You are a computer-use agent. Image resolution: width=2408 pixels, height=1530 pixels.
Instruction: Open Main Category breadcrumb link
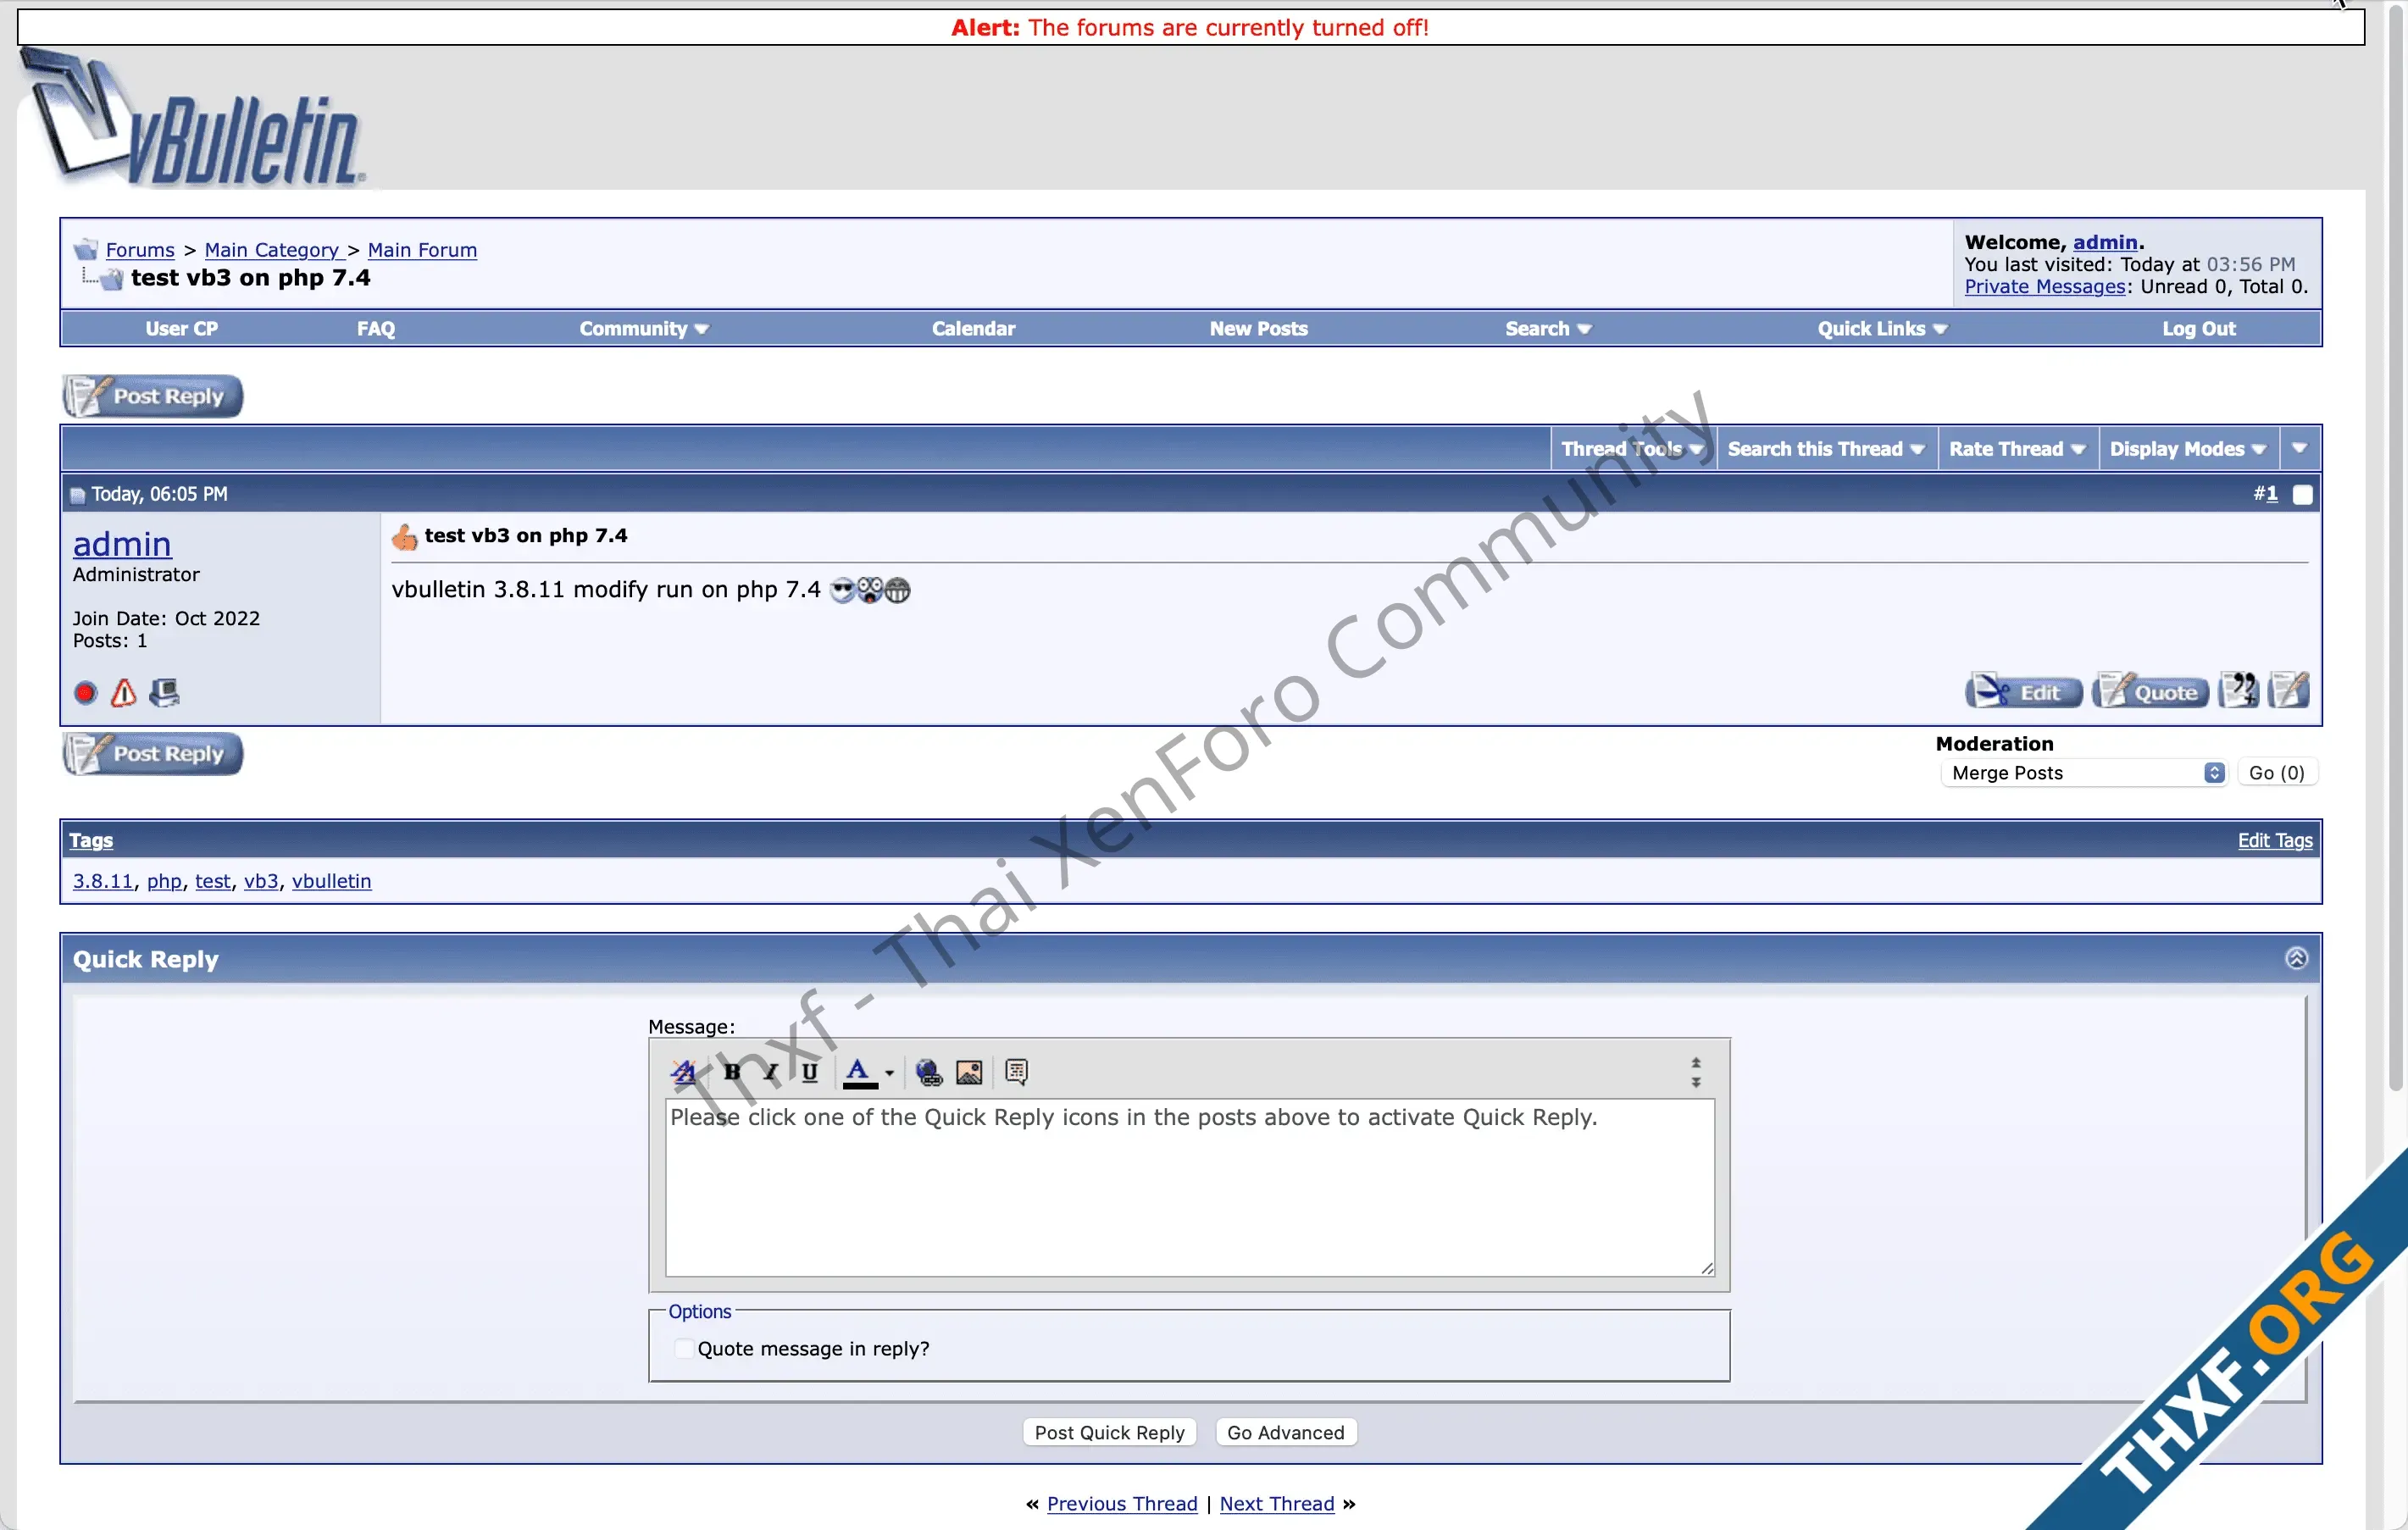pos(272,250)
